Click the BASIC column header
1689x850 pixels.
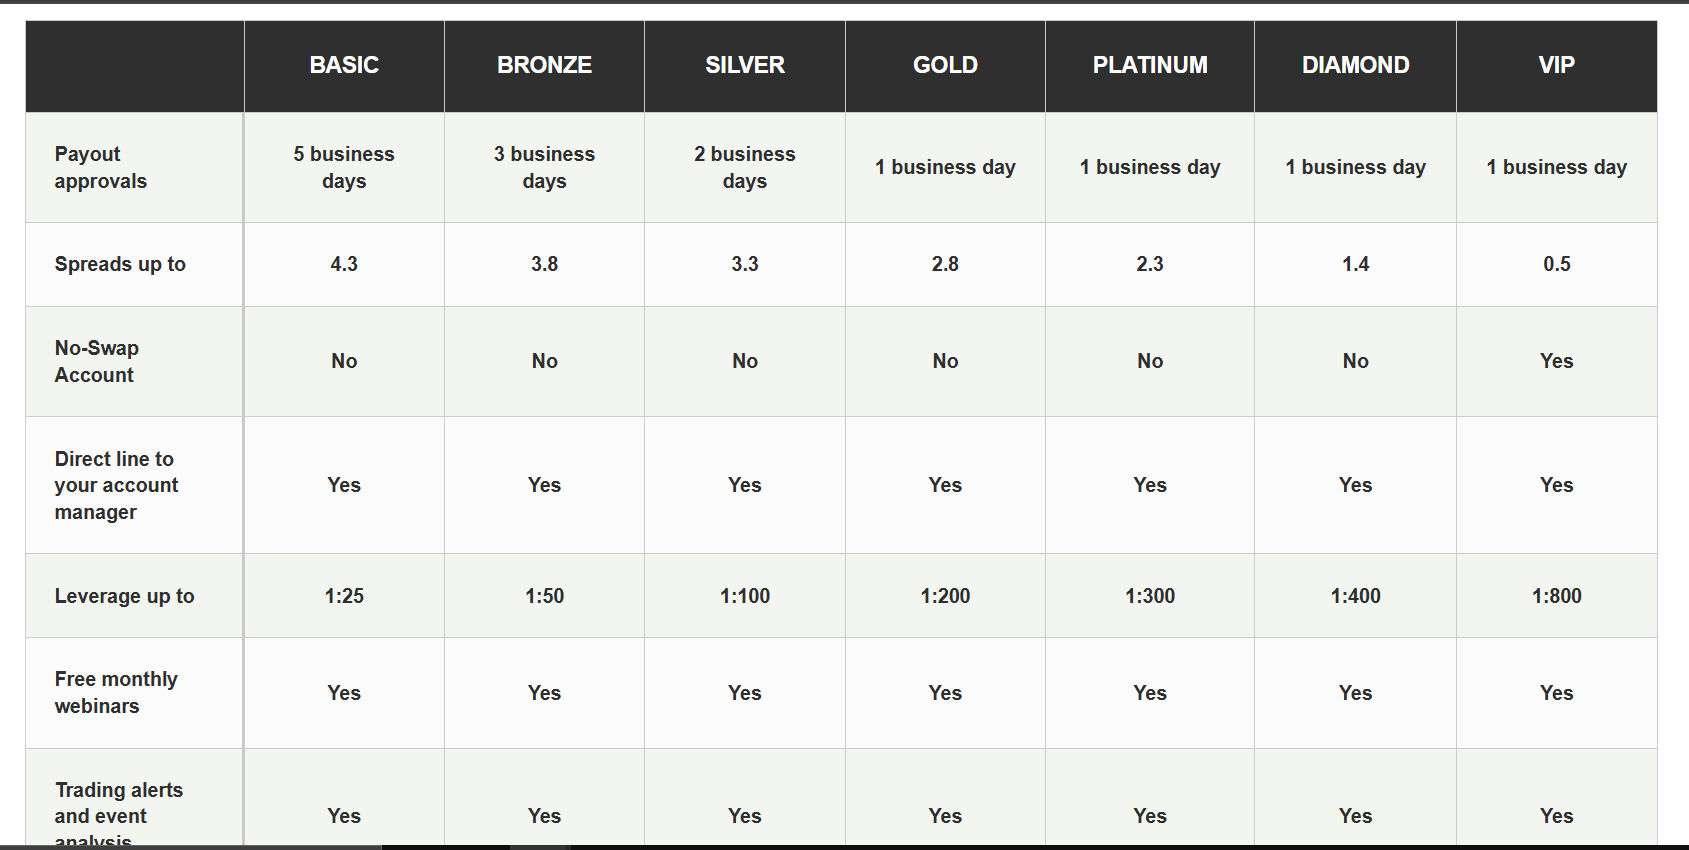click(x=344, y=65)
